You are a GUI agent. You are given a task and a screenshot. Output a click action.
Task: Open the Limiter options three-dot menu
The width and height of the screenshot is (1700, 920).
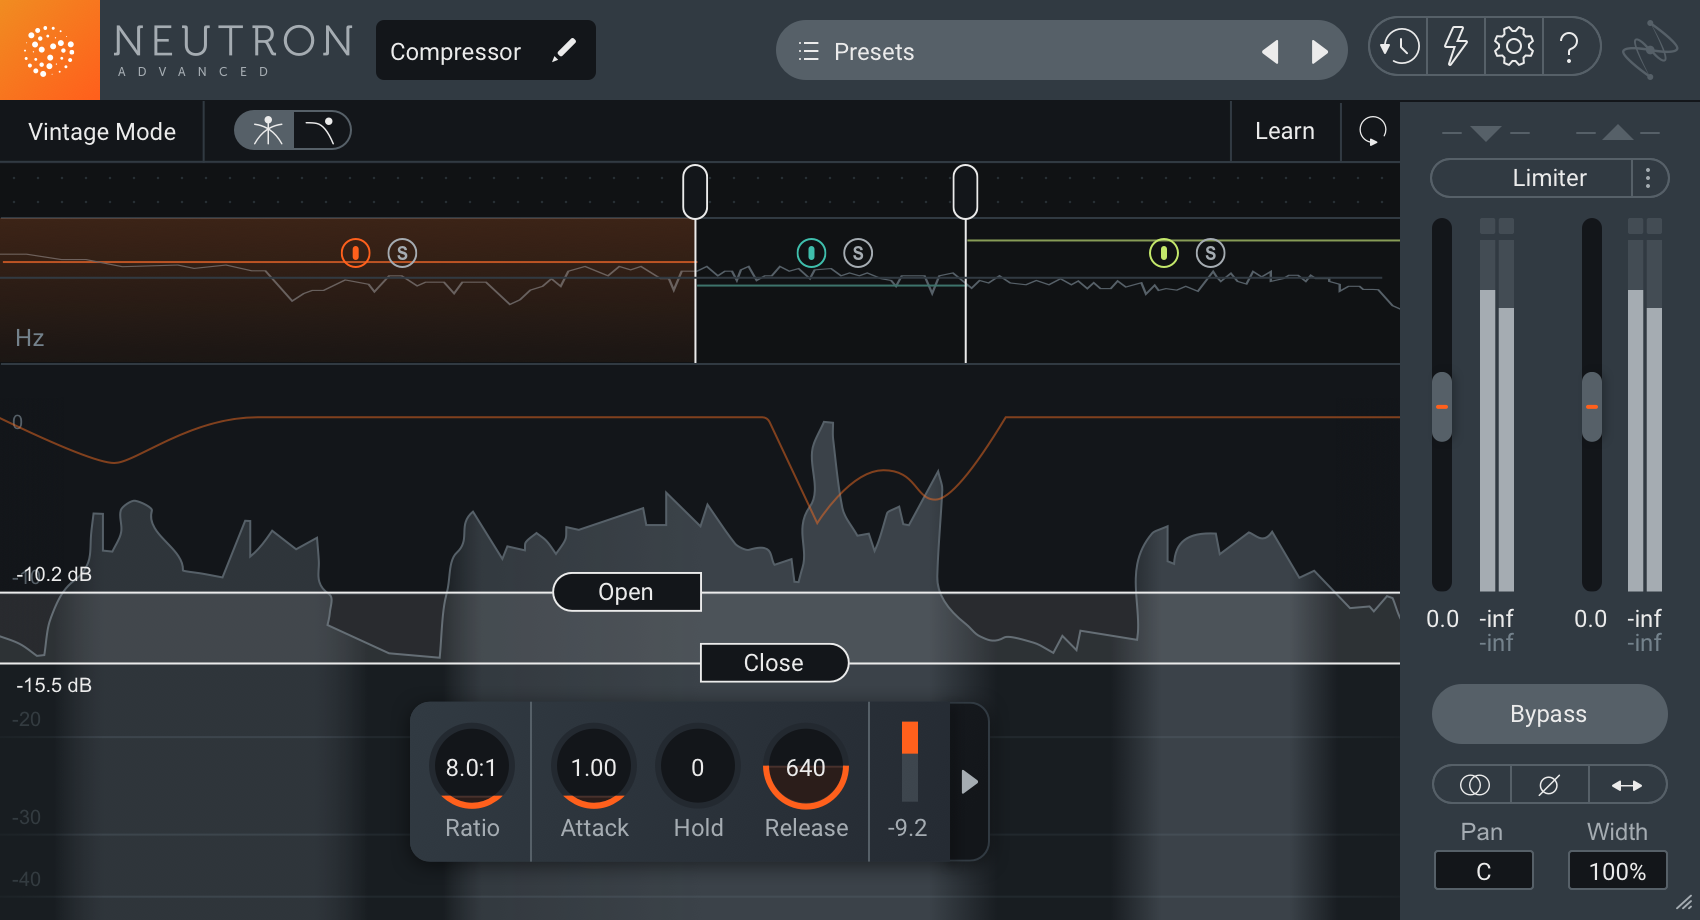[1648, 178]
